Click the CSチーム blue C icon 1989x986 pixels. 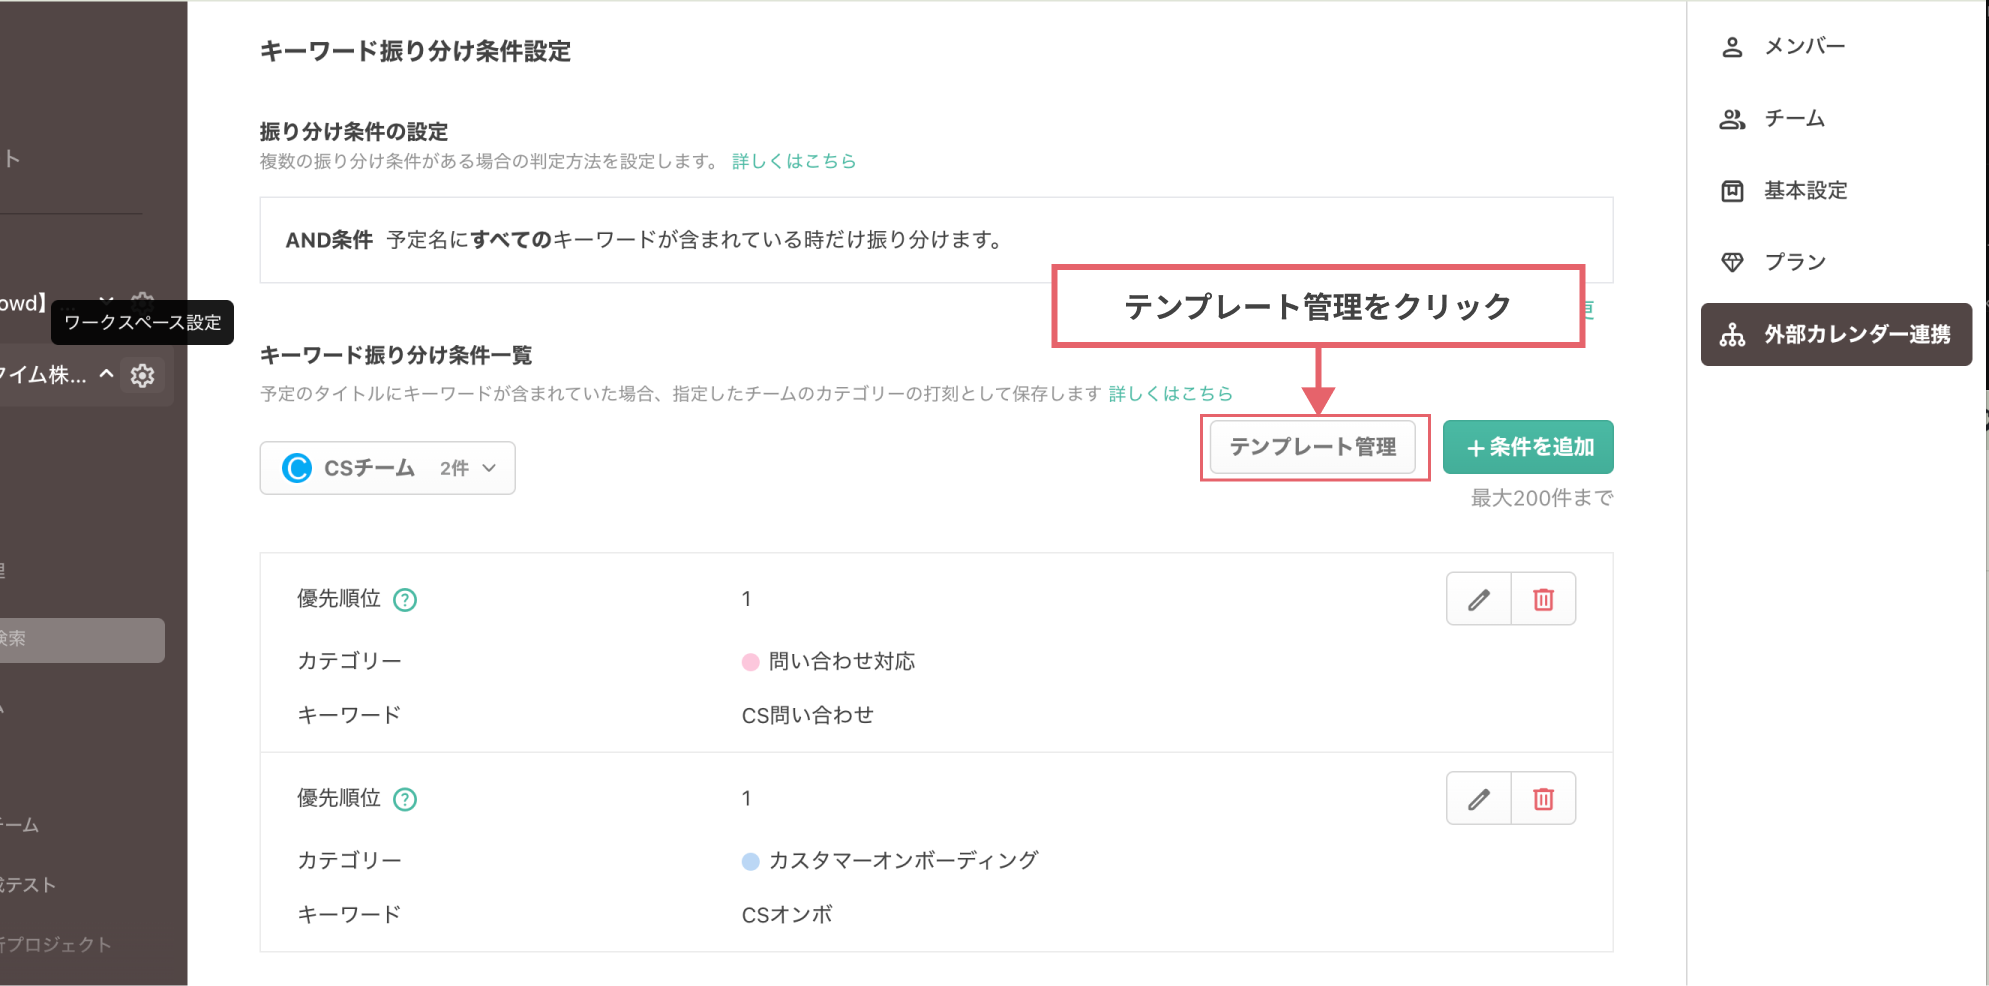point(296,468)
